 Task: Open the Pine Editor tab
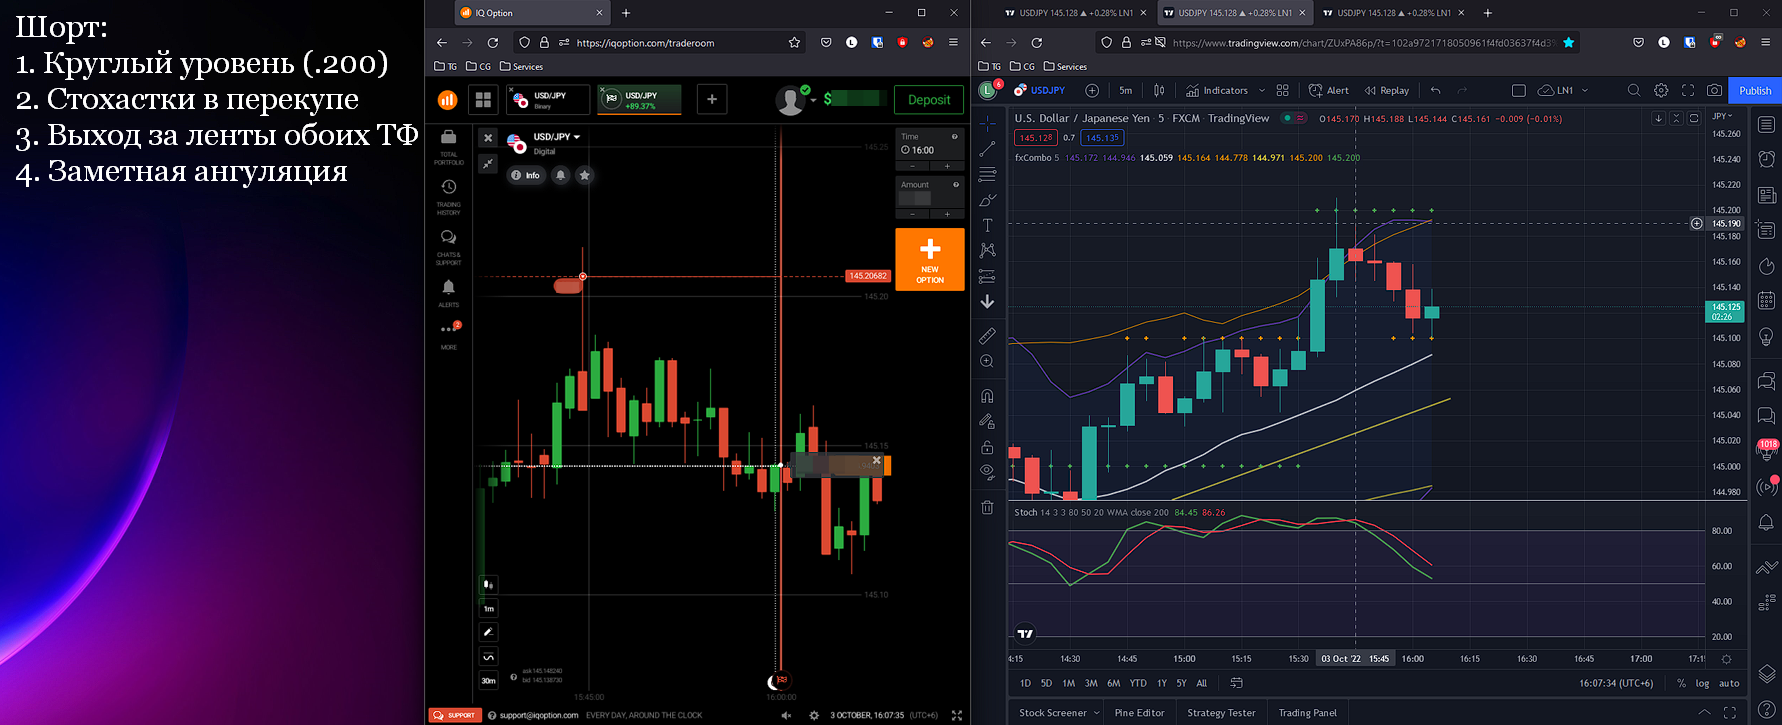1139,713
